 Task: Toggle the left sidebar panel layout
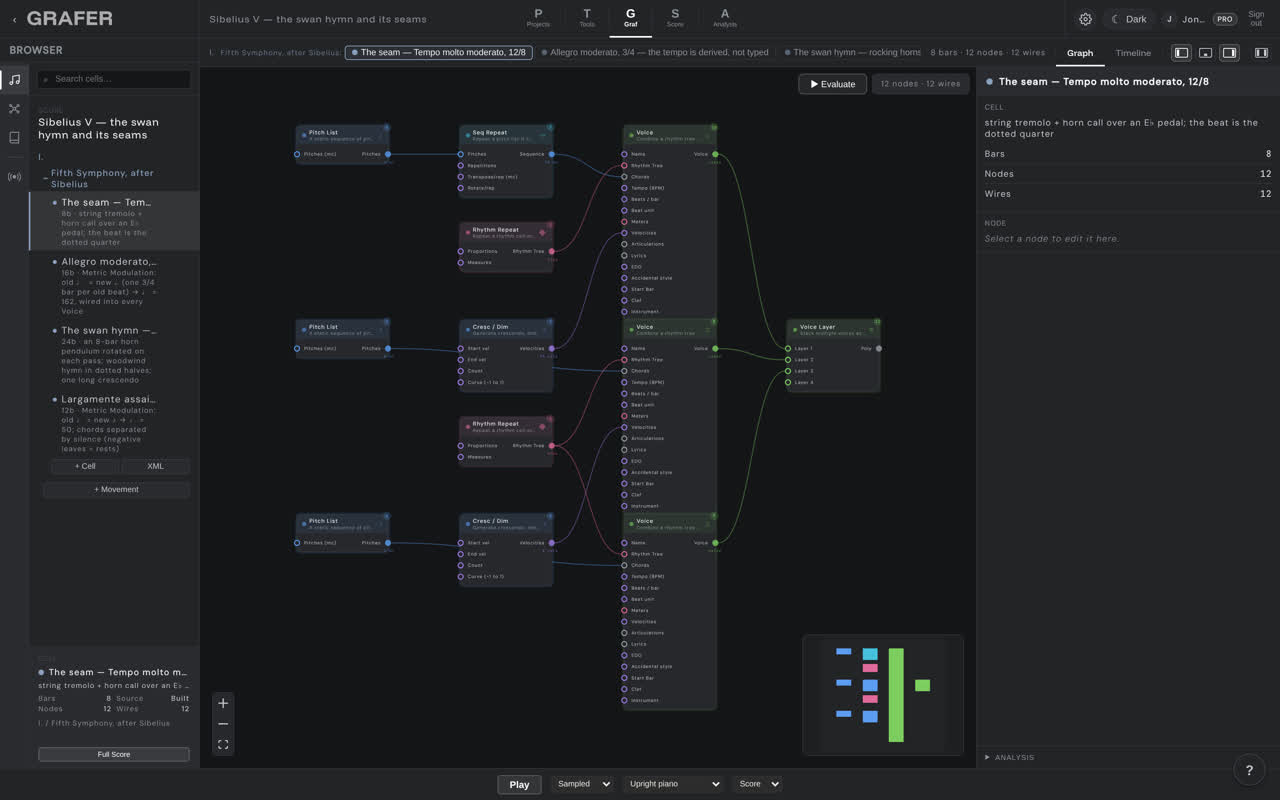click(x=1181, y=53)
